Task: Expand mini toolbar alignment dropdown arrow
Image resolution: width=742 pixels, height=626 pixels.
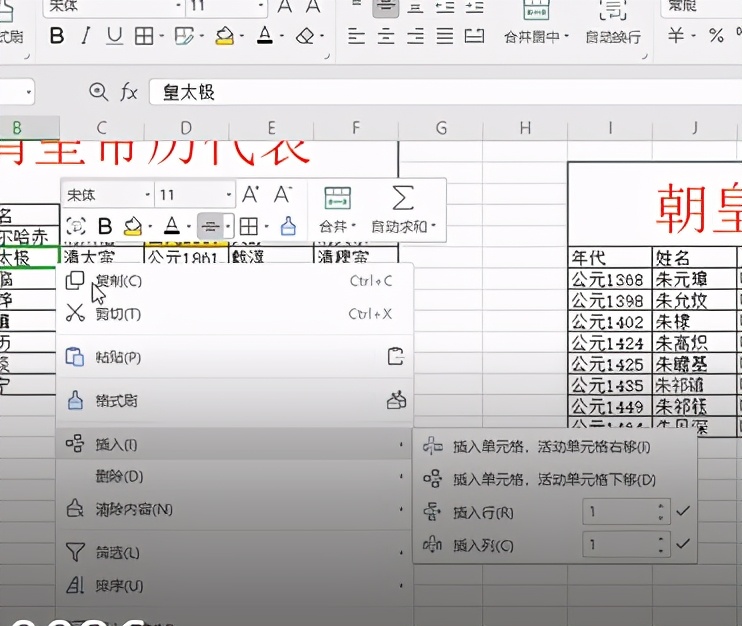Action: [228, 226]
